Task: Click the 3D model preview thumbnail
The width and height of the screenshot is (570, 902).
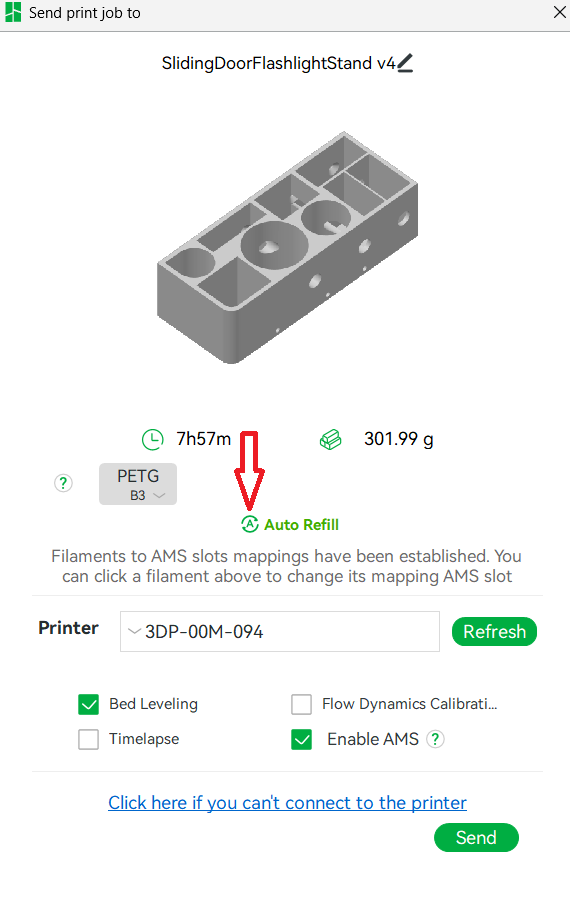Action: (x=287, y=247)
